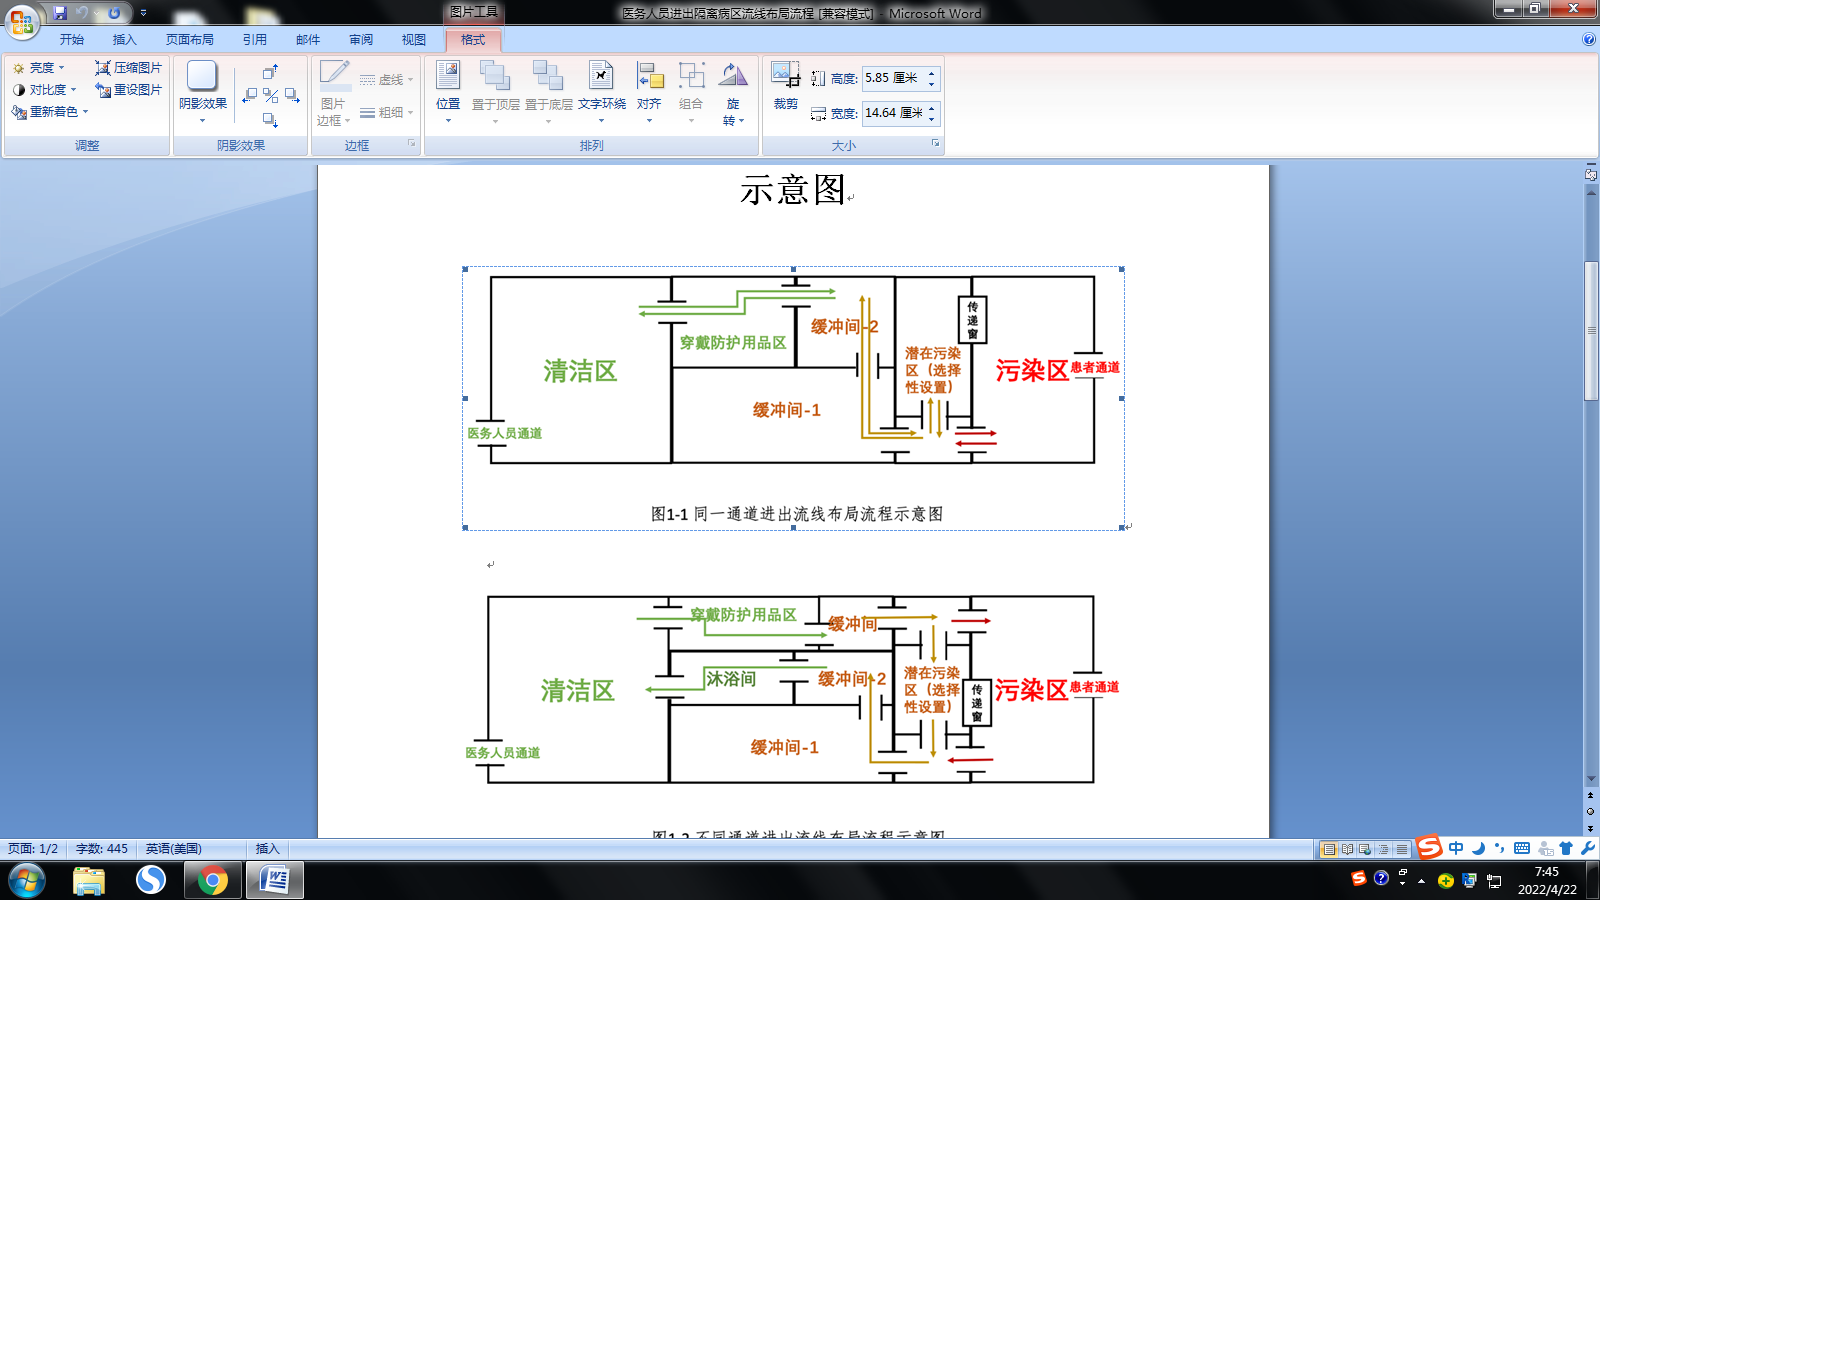Image resolution: width=1824 pixels, height=1368 pixels.
Task: Open the 引用 tab
Action: point(254,40)
